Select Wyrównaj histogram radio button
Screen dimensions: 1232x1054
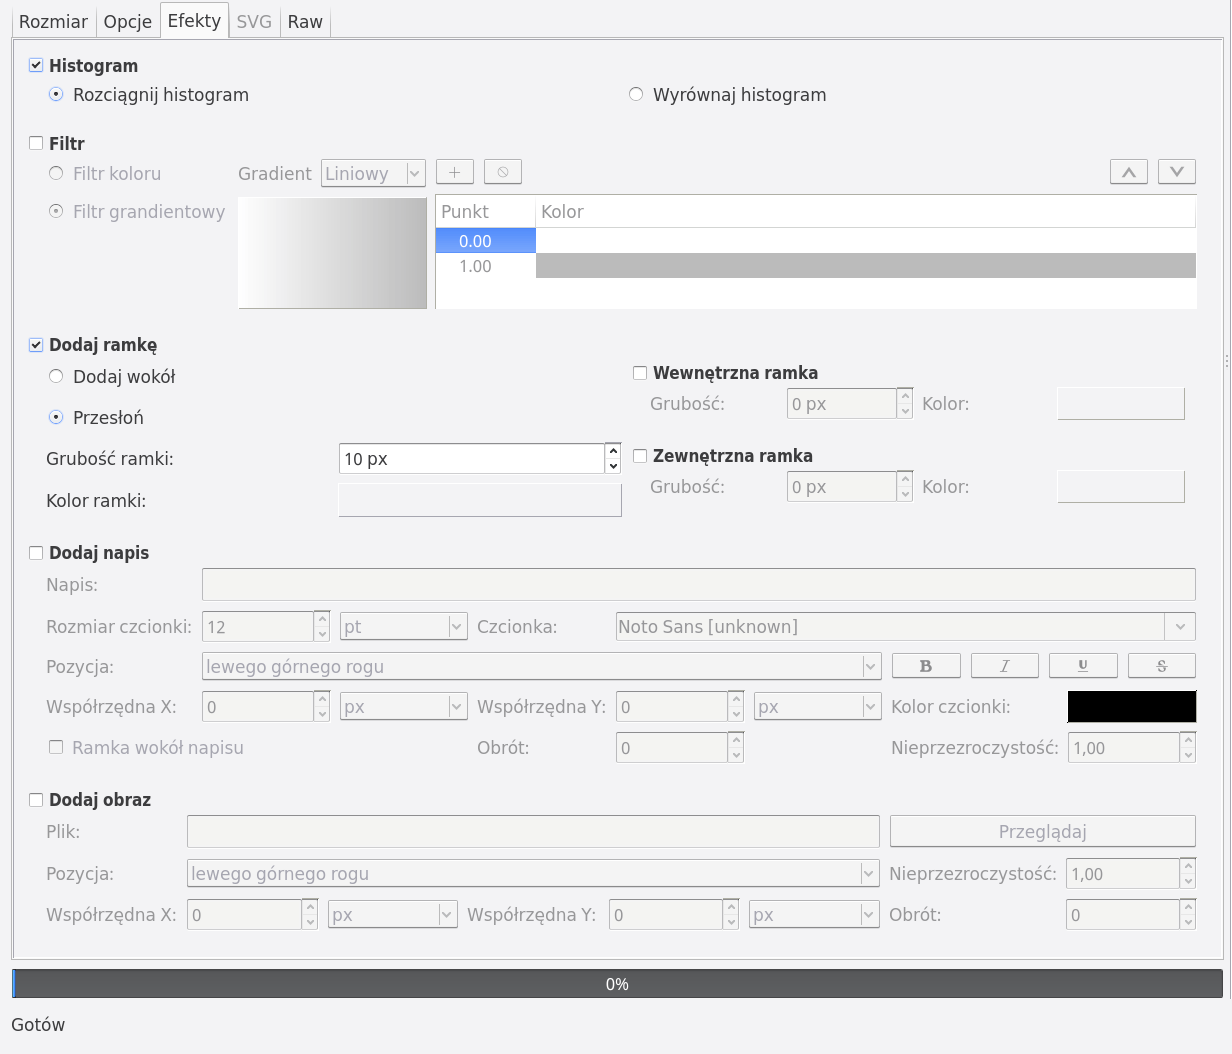pos(636,94)
